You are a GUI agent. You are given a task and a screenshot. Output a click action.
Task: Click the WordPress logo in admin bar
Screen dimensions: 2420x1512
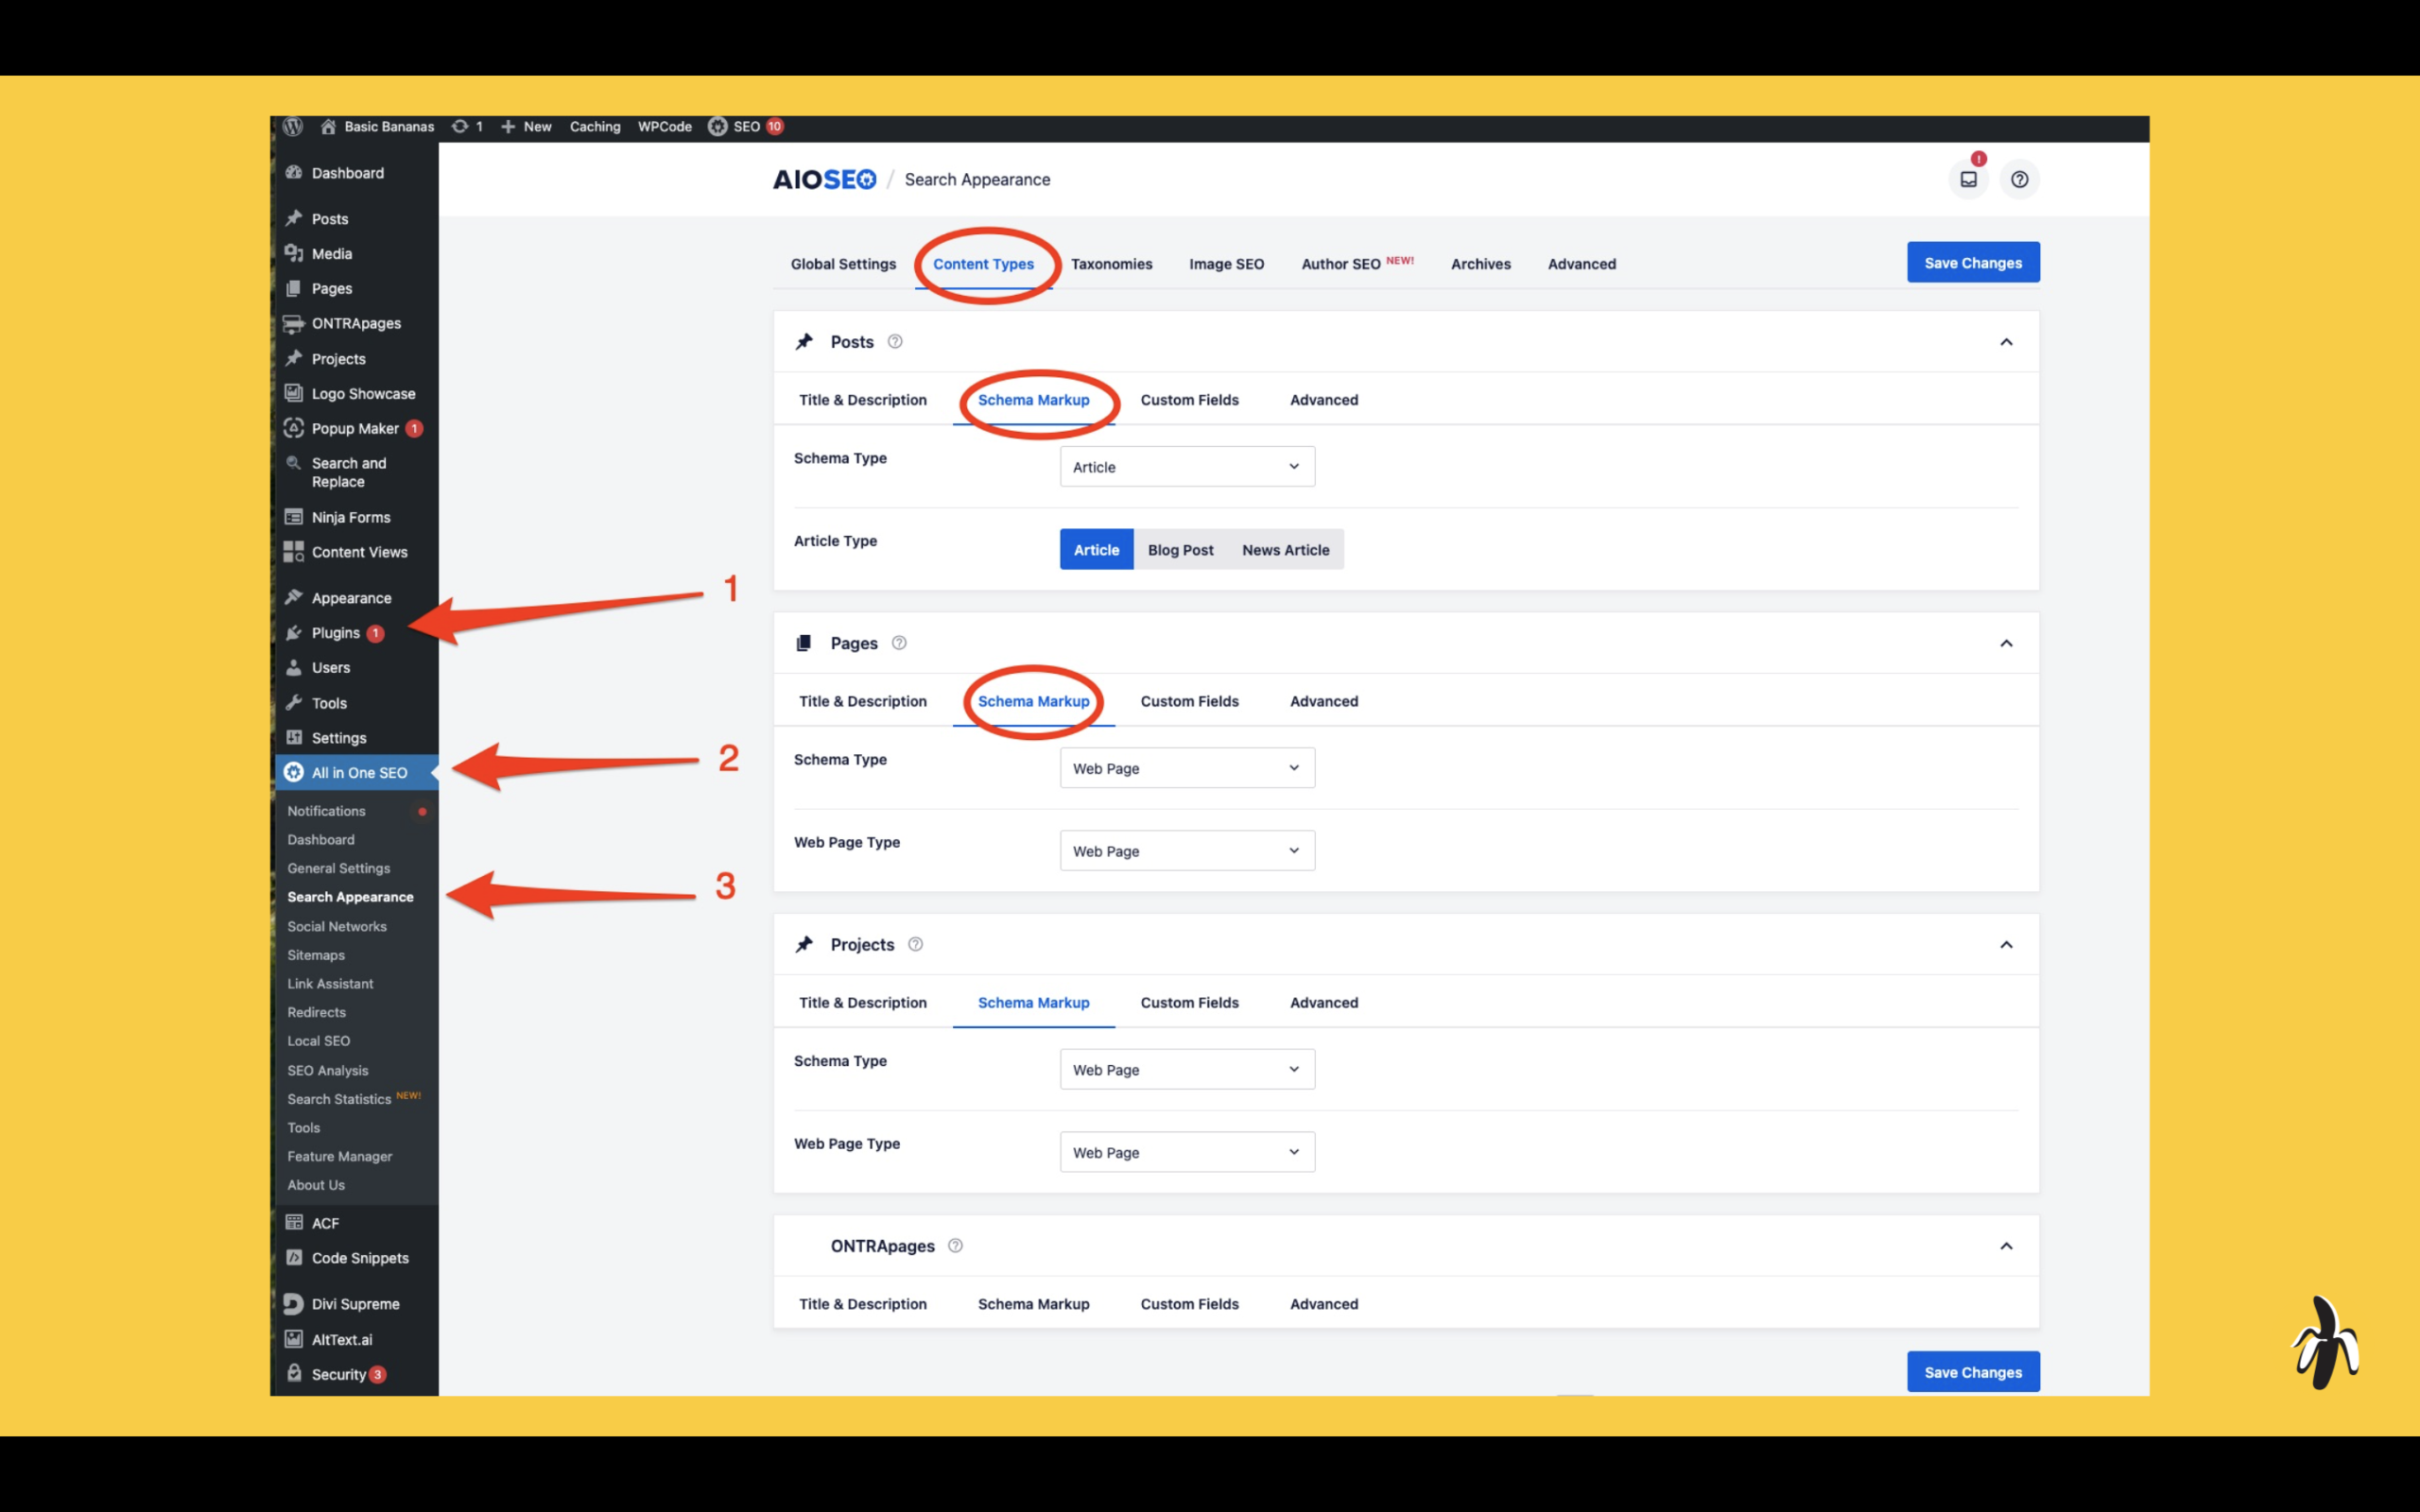pos(293,126)
